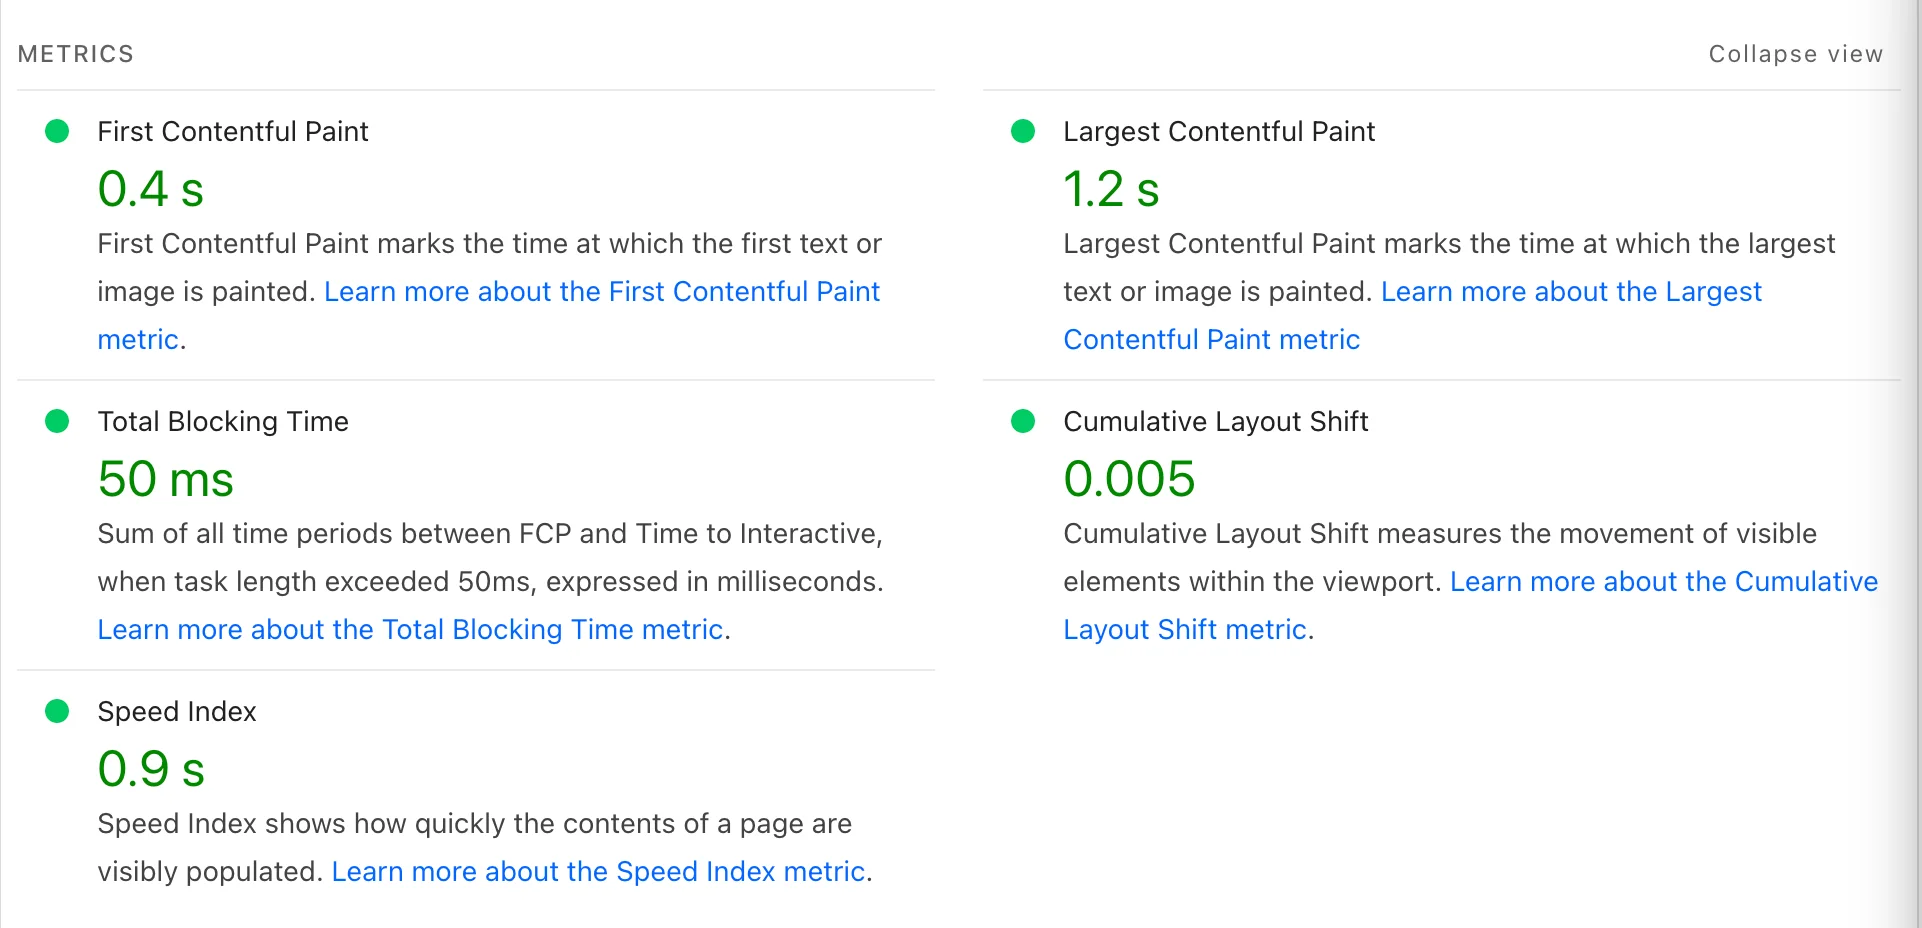The width and height of the screenshot is (1922, 928).
Task: Follow the Learn more Cumulative Layout Shift link
Action: point(1663,581)
